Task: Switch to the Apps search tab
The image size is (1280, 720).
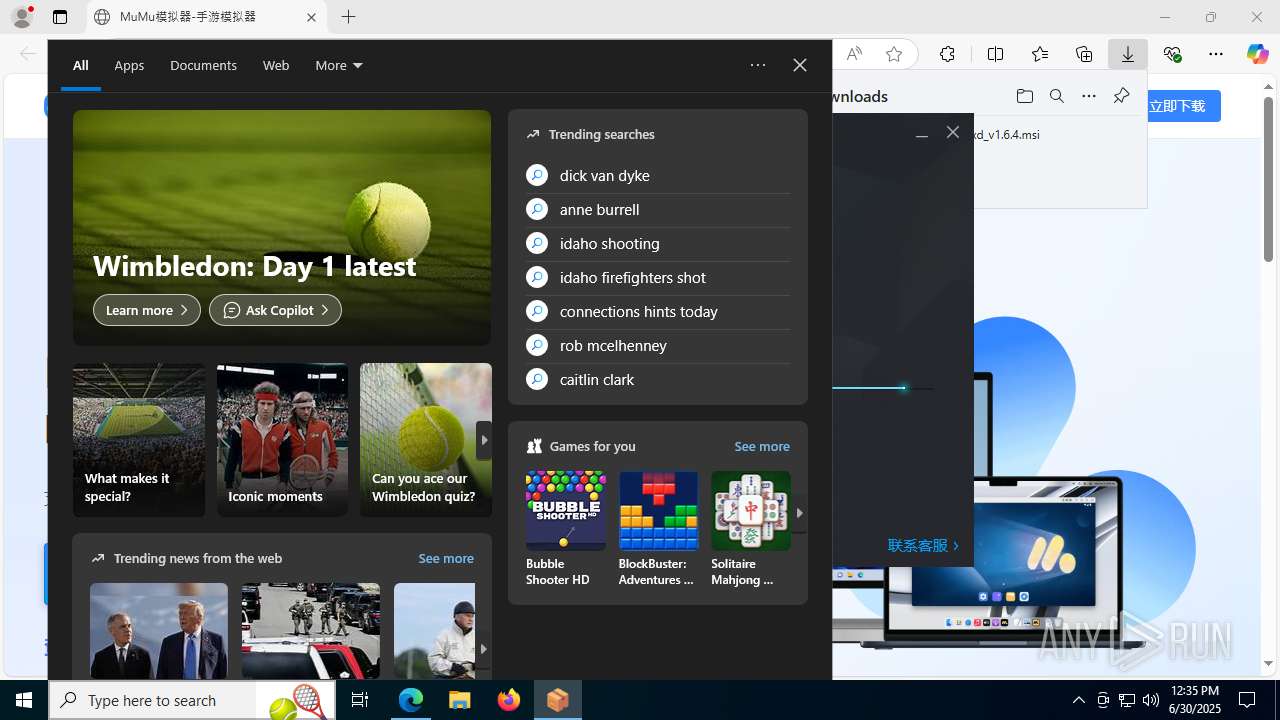Action: tap(129, 65)
